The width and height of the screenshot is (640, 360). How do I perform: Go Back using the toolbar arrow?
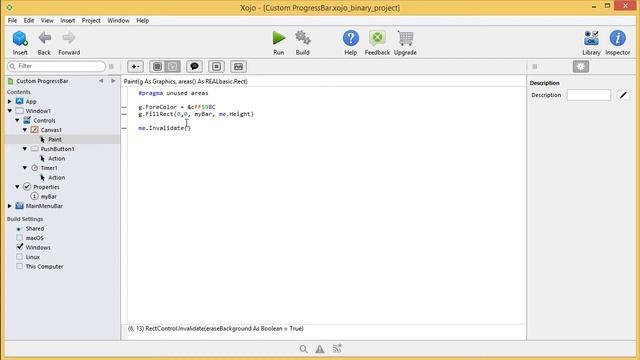point(44,38)
